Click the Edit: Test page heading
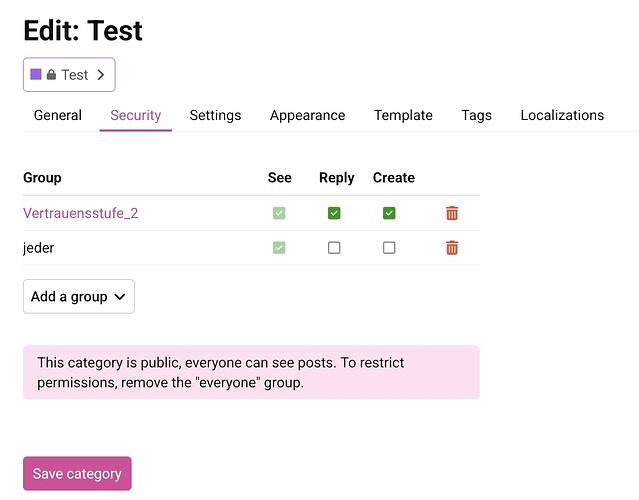The image size is (639, 500). coord(83,31)
